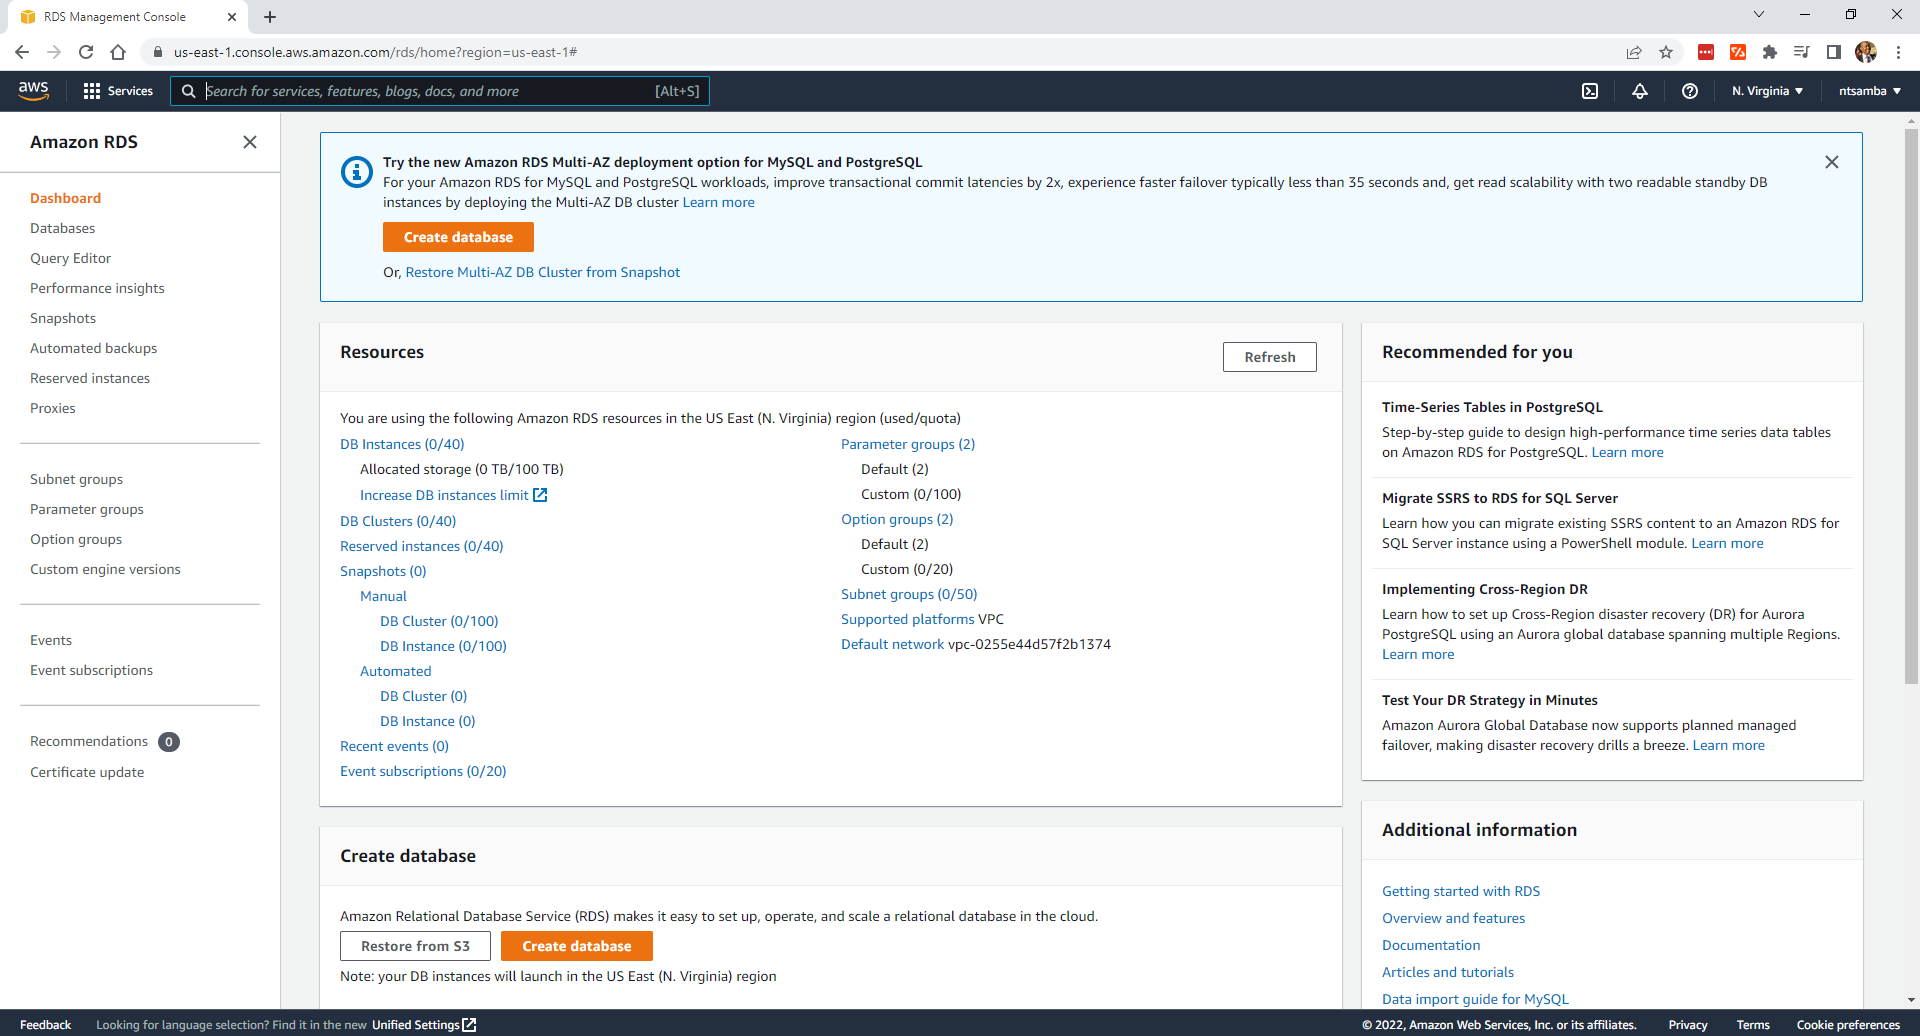Click the share page icon in address bar
The width and height of the screenshot is (1920, 1036).
coord(1634,52)
